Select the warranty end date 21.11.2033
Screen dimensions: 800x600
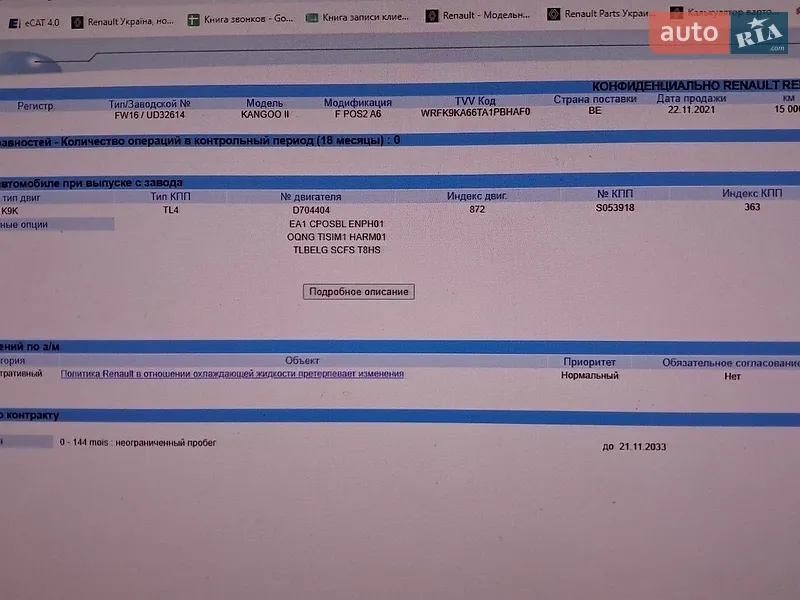(642, 447)
